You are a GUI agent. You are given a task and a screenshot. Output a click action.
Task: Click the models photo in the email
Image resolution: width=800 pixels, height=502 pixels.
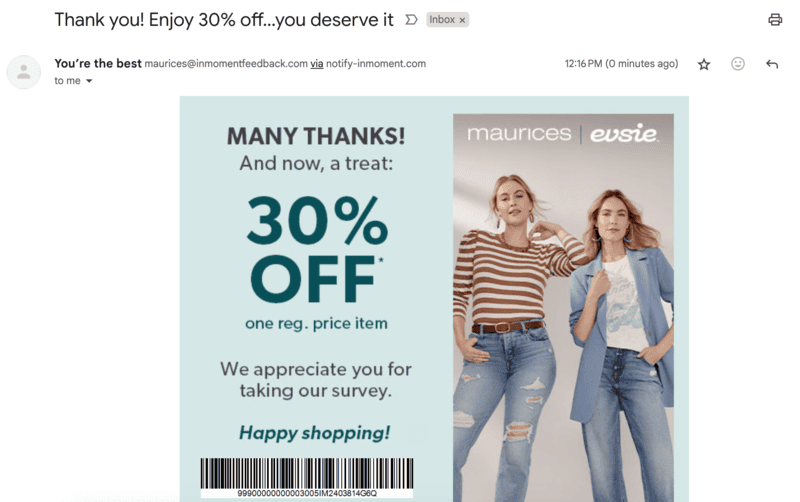pyautogui.click(x=563, y=308)
